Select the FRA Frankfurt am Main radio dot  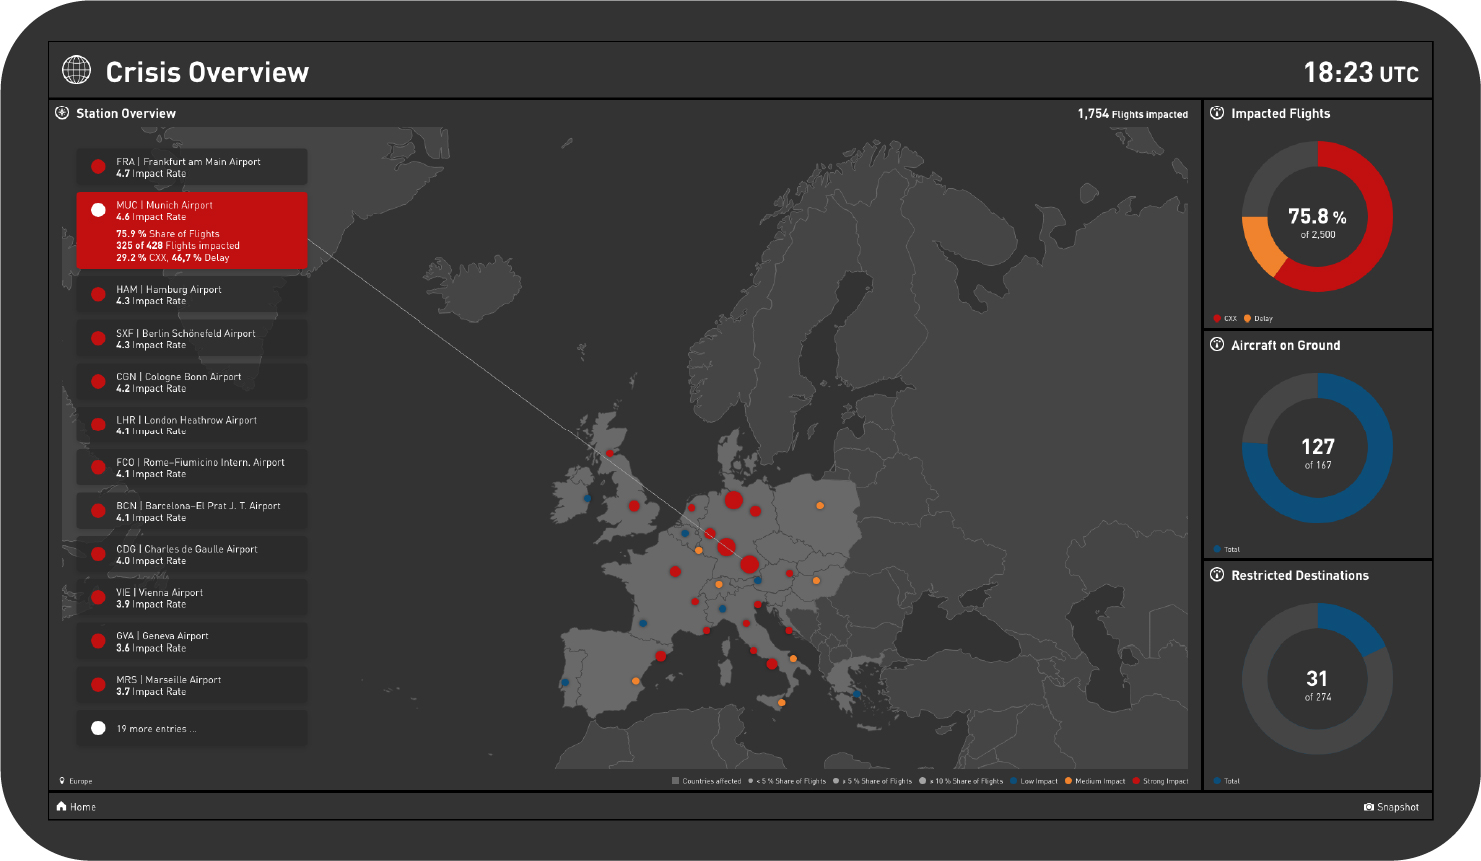(98, 167)
